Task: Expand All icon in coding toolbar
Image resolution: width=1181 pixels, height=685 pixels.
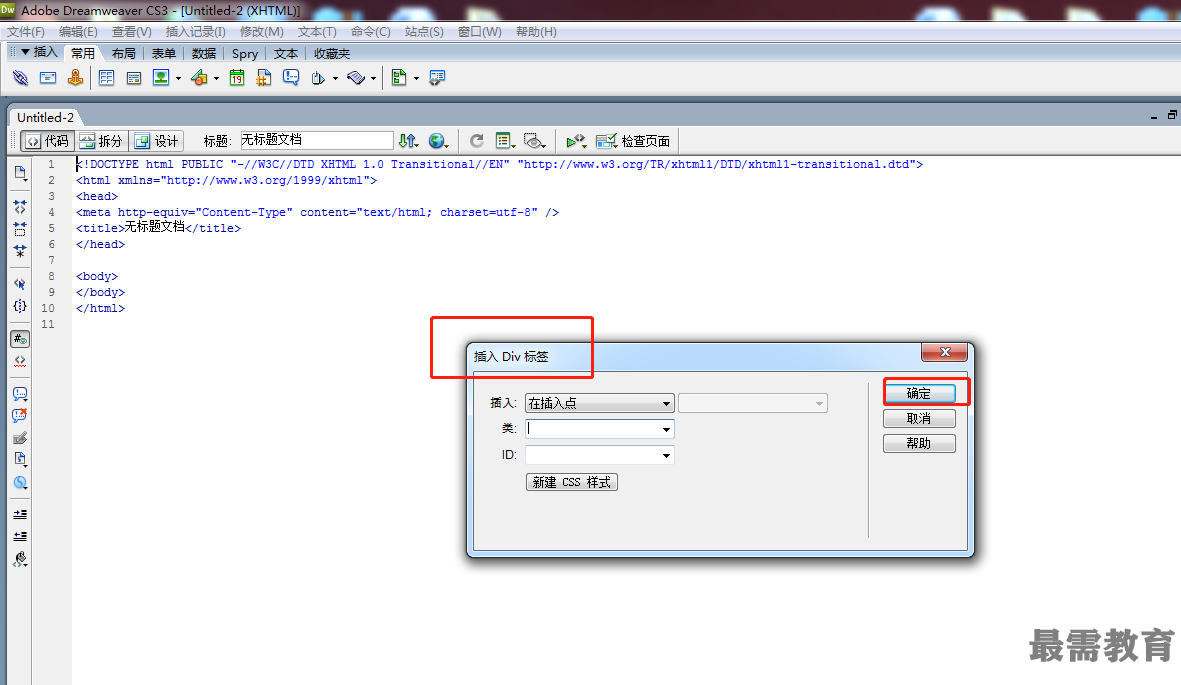Action: pyautogui.click(x=20, y=251)
